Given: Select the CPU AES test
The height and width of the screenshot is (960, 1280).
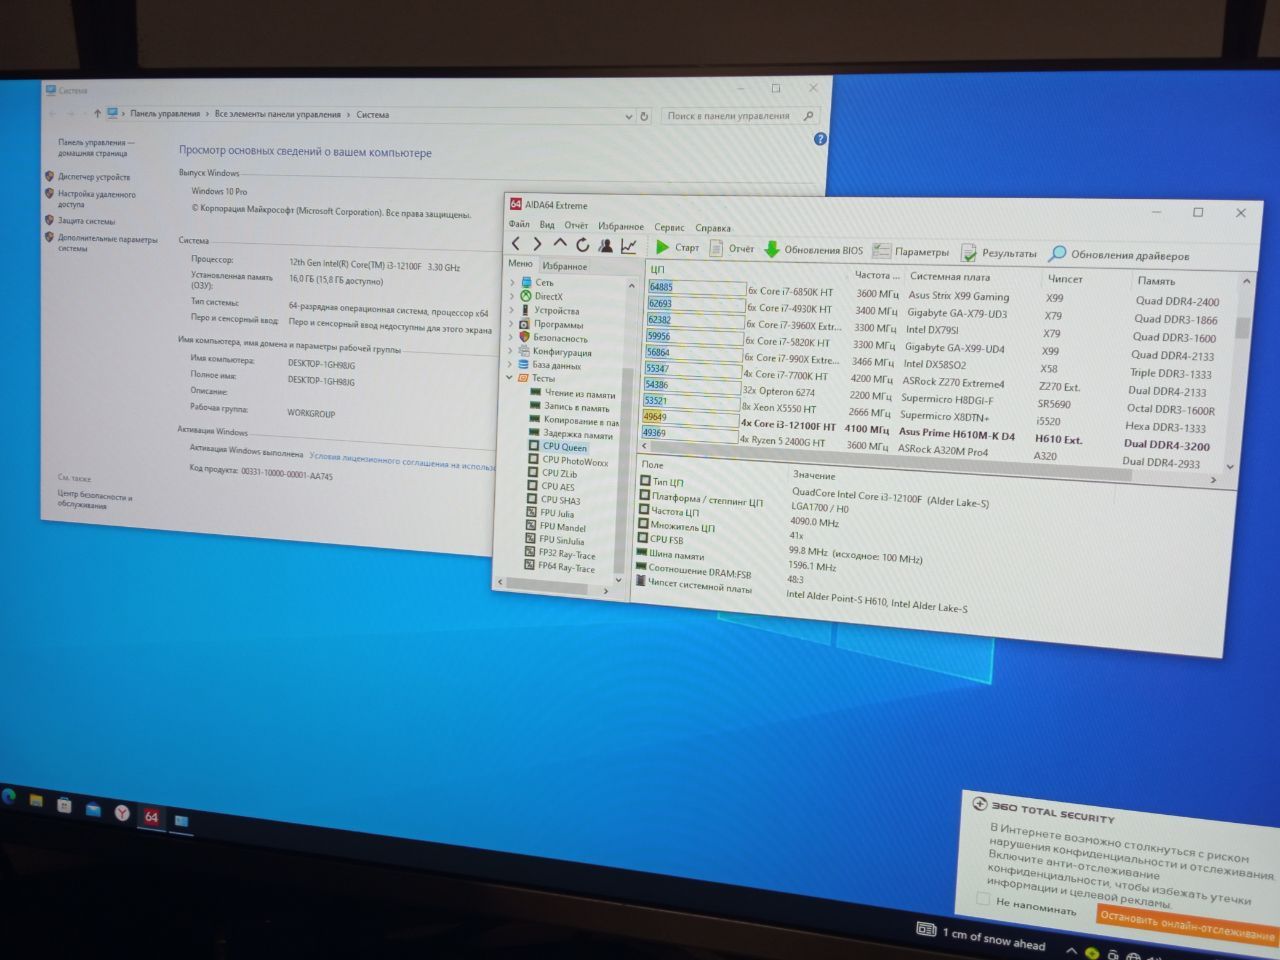Looking at the screenshot, I should (551, 487).
